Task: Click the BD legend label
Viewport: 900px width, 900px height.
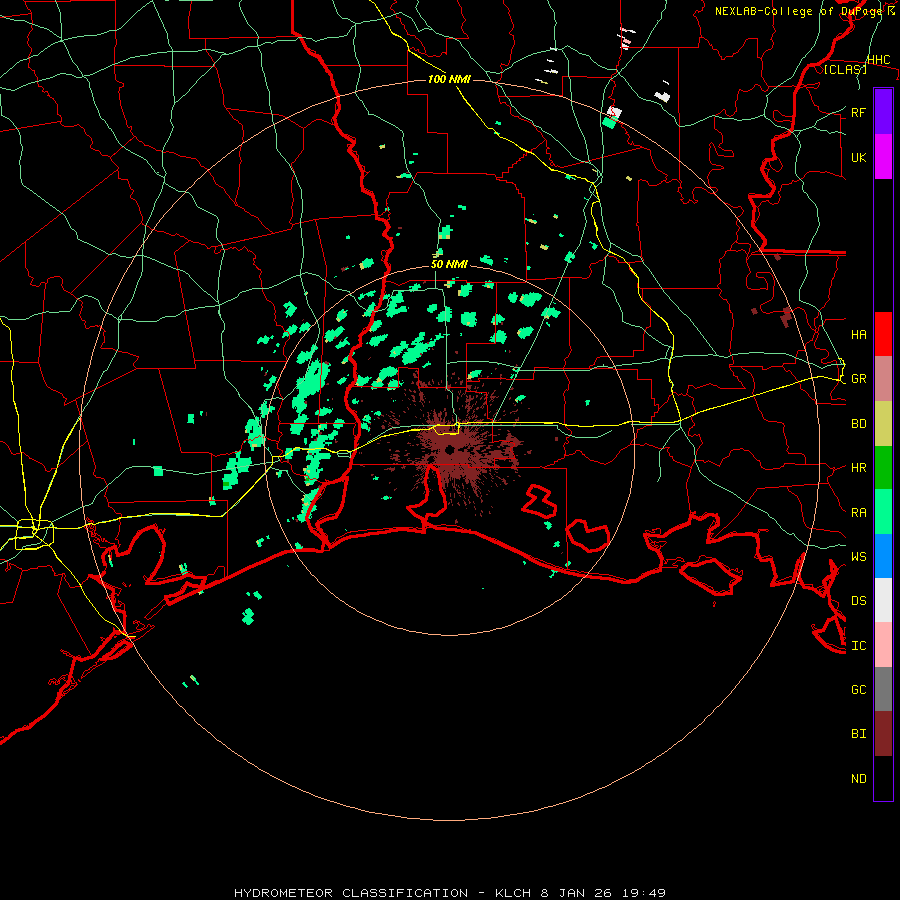Action: 858,424
